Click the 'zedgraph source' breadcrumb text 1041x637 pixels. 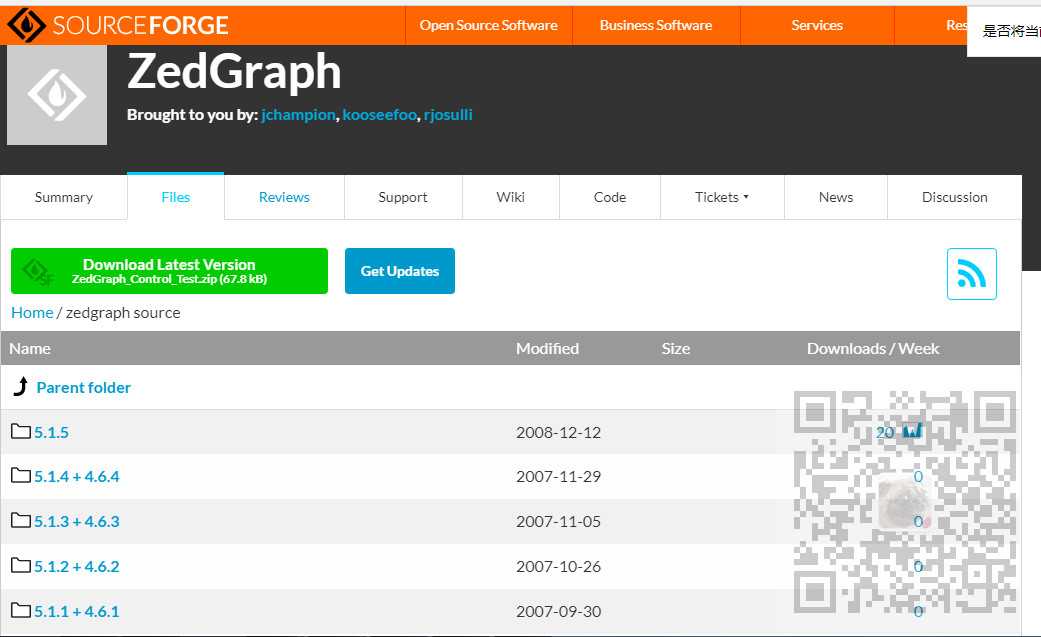(x=123, y=312)
